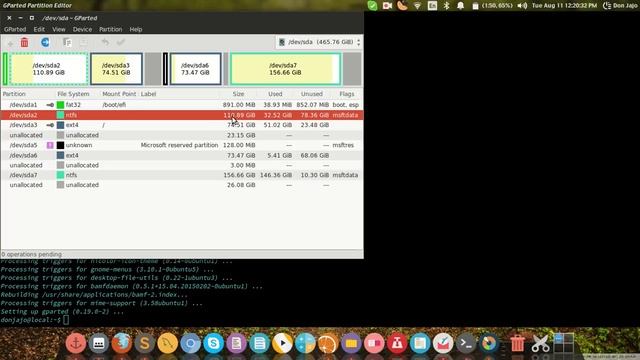Select the /dev/sda2 block in disk map

(49, 69)
